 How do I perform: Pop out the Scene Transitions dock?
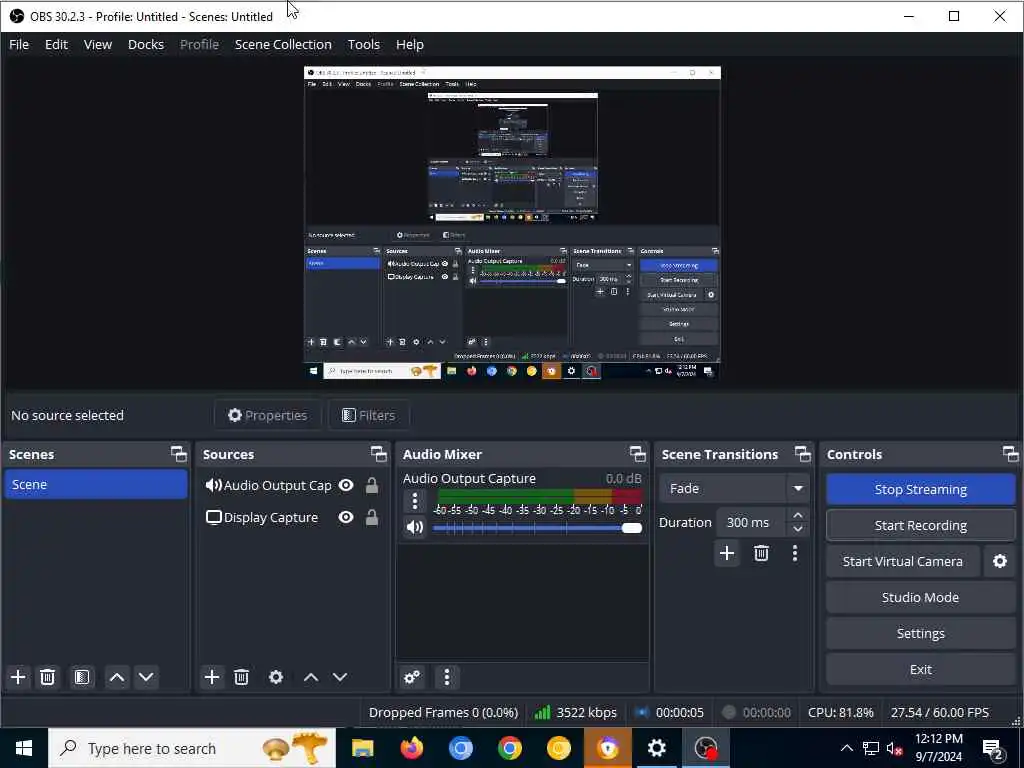pyautogui.click(x=803, y=454)
